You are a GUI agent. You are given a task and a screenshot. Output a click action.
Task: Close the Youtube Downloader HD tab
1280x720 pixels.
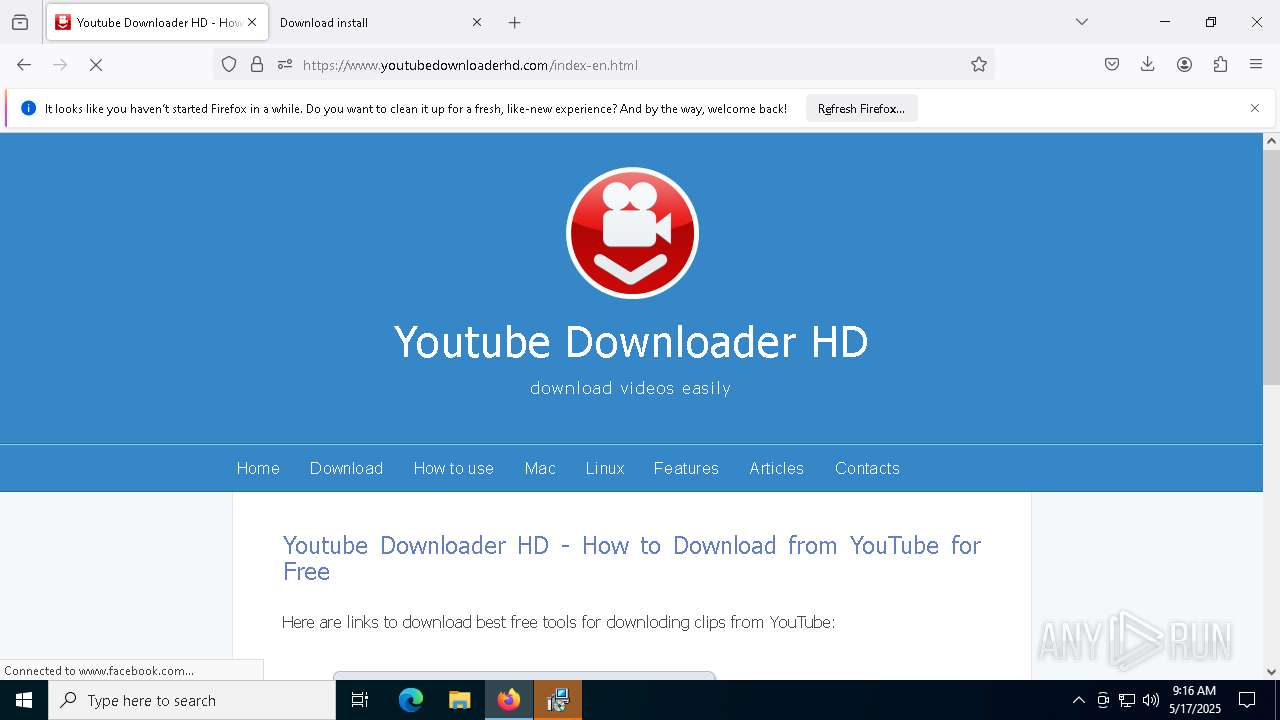252,22
